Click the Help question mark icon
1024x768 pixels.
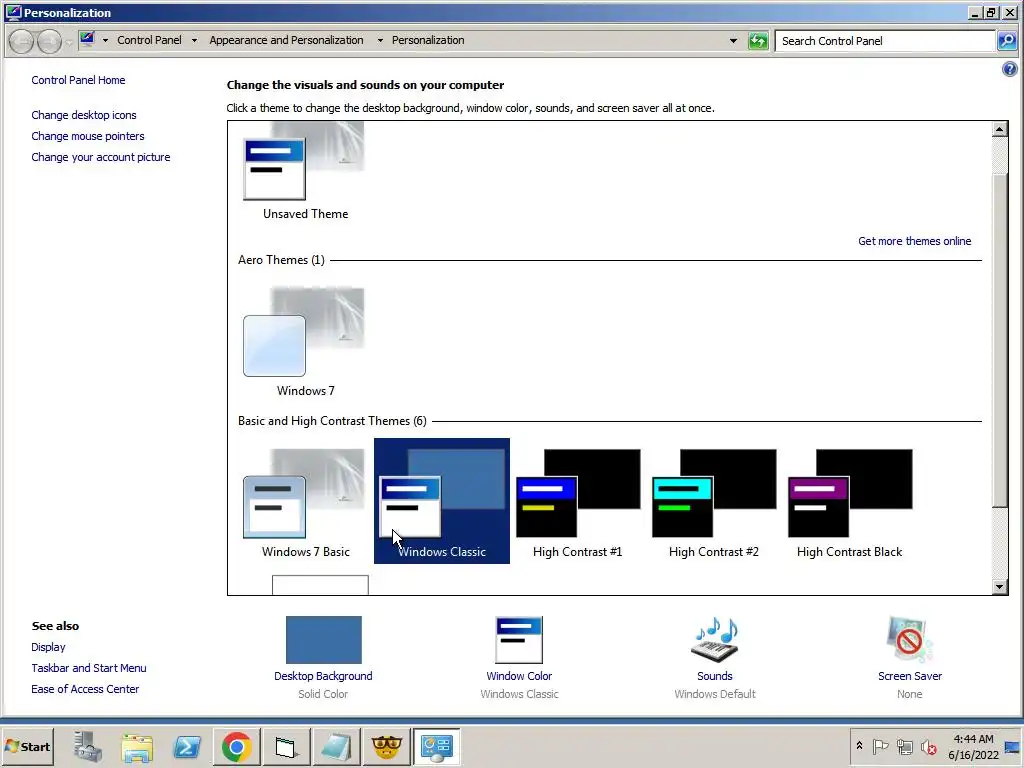(1009, 69)
